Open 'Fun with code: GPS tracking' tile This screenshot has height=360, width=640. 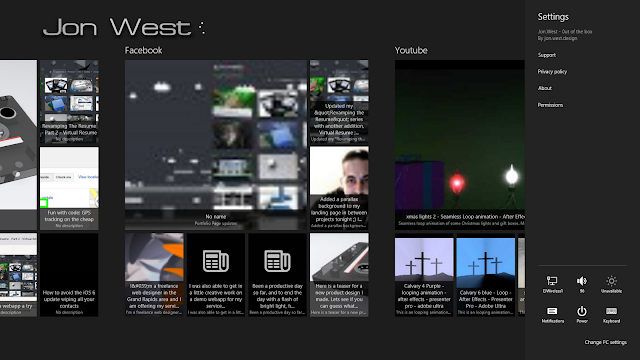(69, 188)
